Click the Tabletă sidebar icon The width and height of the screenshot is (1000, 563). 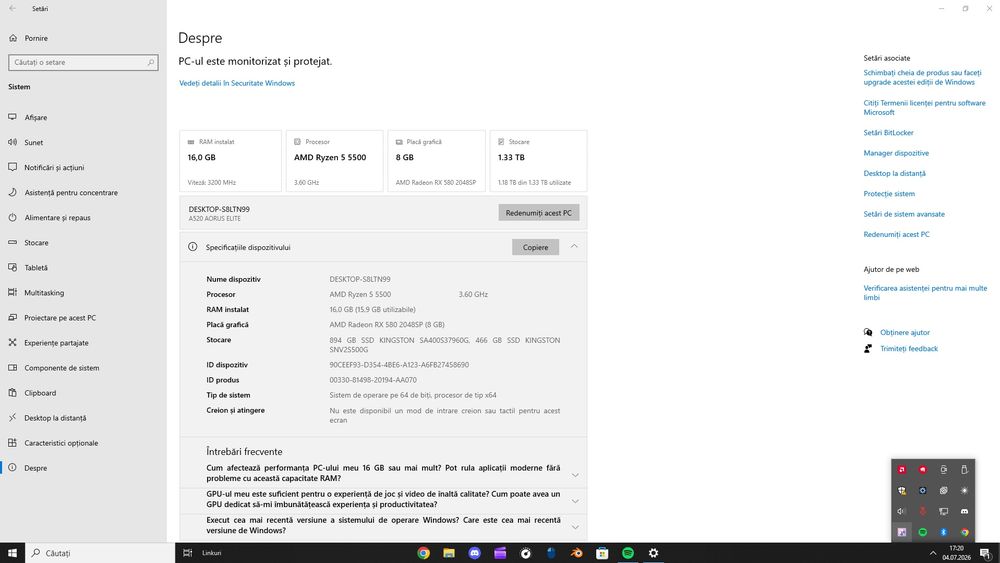(x=12, y=267)
